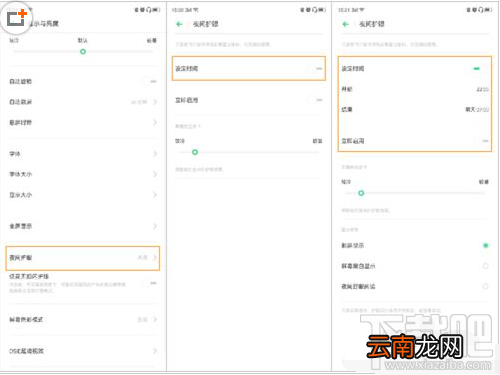This screenshot has width=500, height=375.
Task: Open 自动息屏 via its chevron
Action: pos(155,102)
